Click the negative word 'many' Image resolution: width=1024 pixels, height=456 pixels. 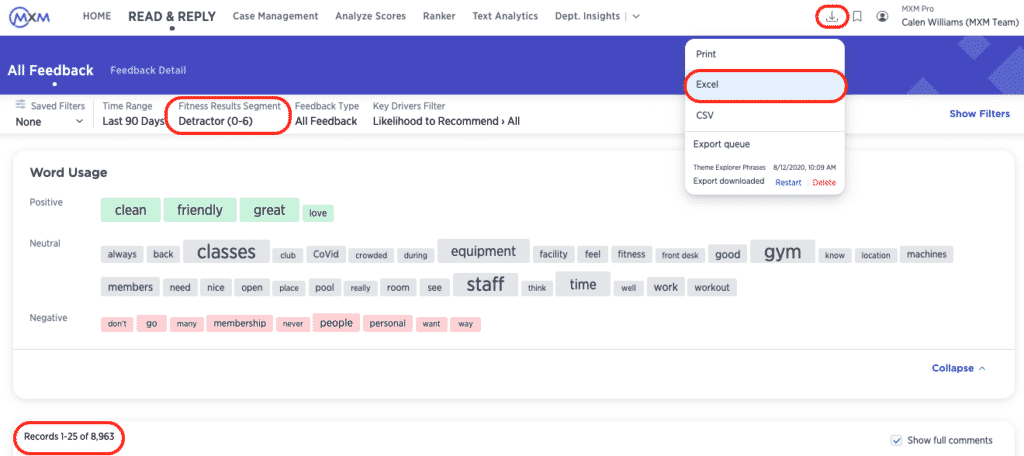coord(186,324)
